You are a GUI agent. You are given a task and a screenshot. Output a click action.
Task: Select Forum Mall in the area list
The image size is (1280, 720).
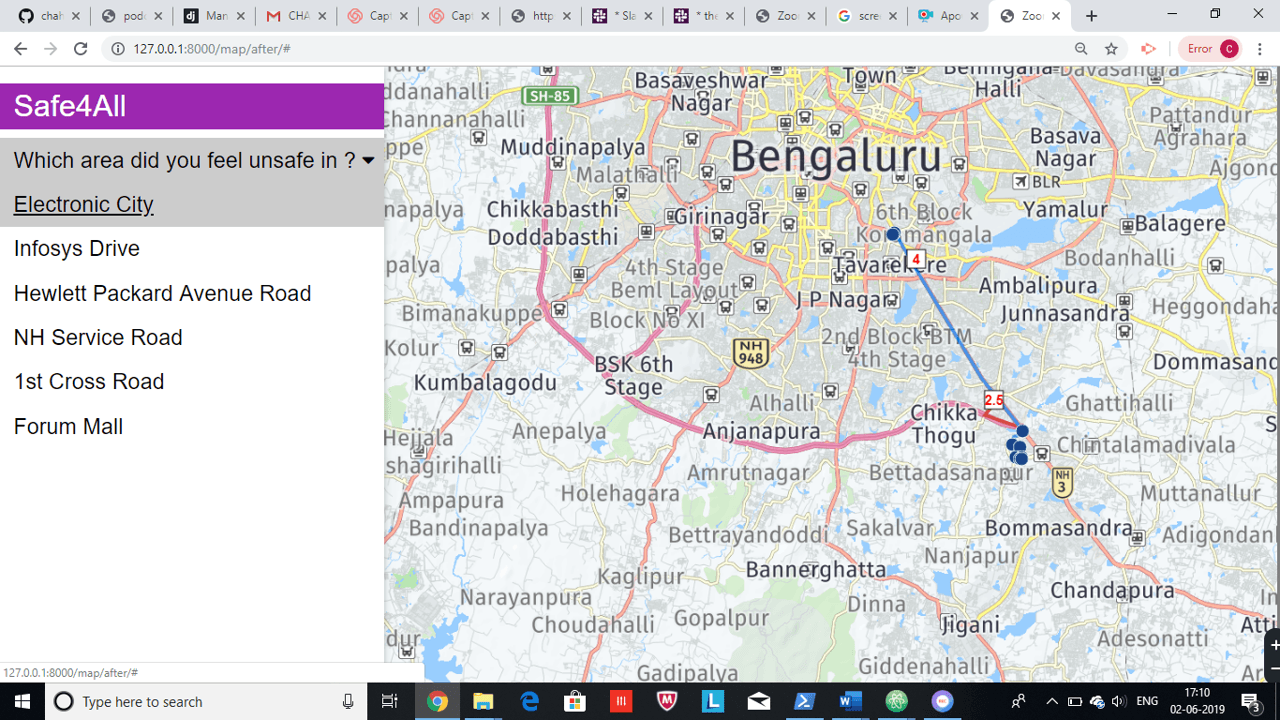68,426
